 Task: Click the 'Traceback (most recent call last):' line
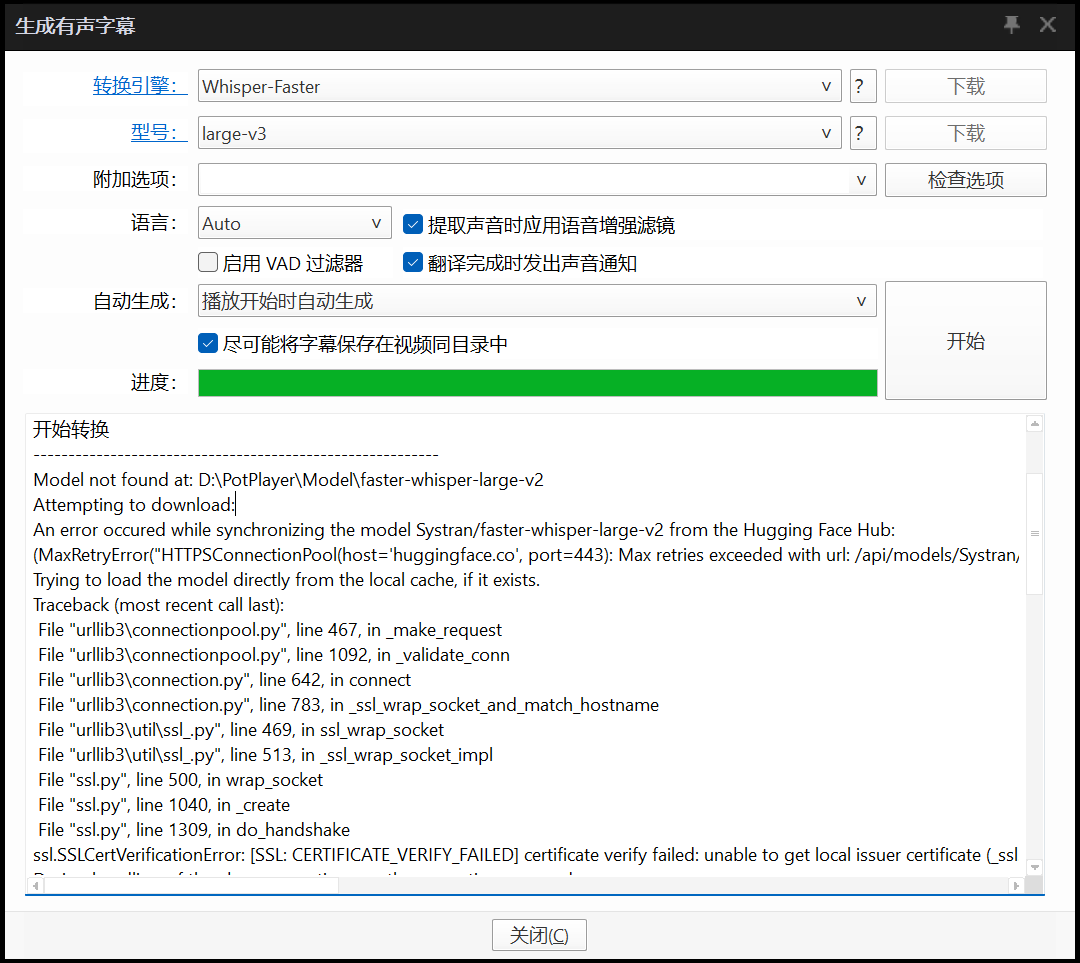[158, 605]
